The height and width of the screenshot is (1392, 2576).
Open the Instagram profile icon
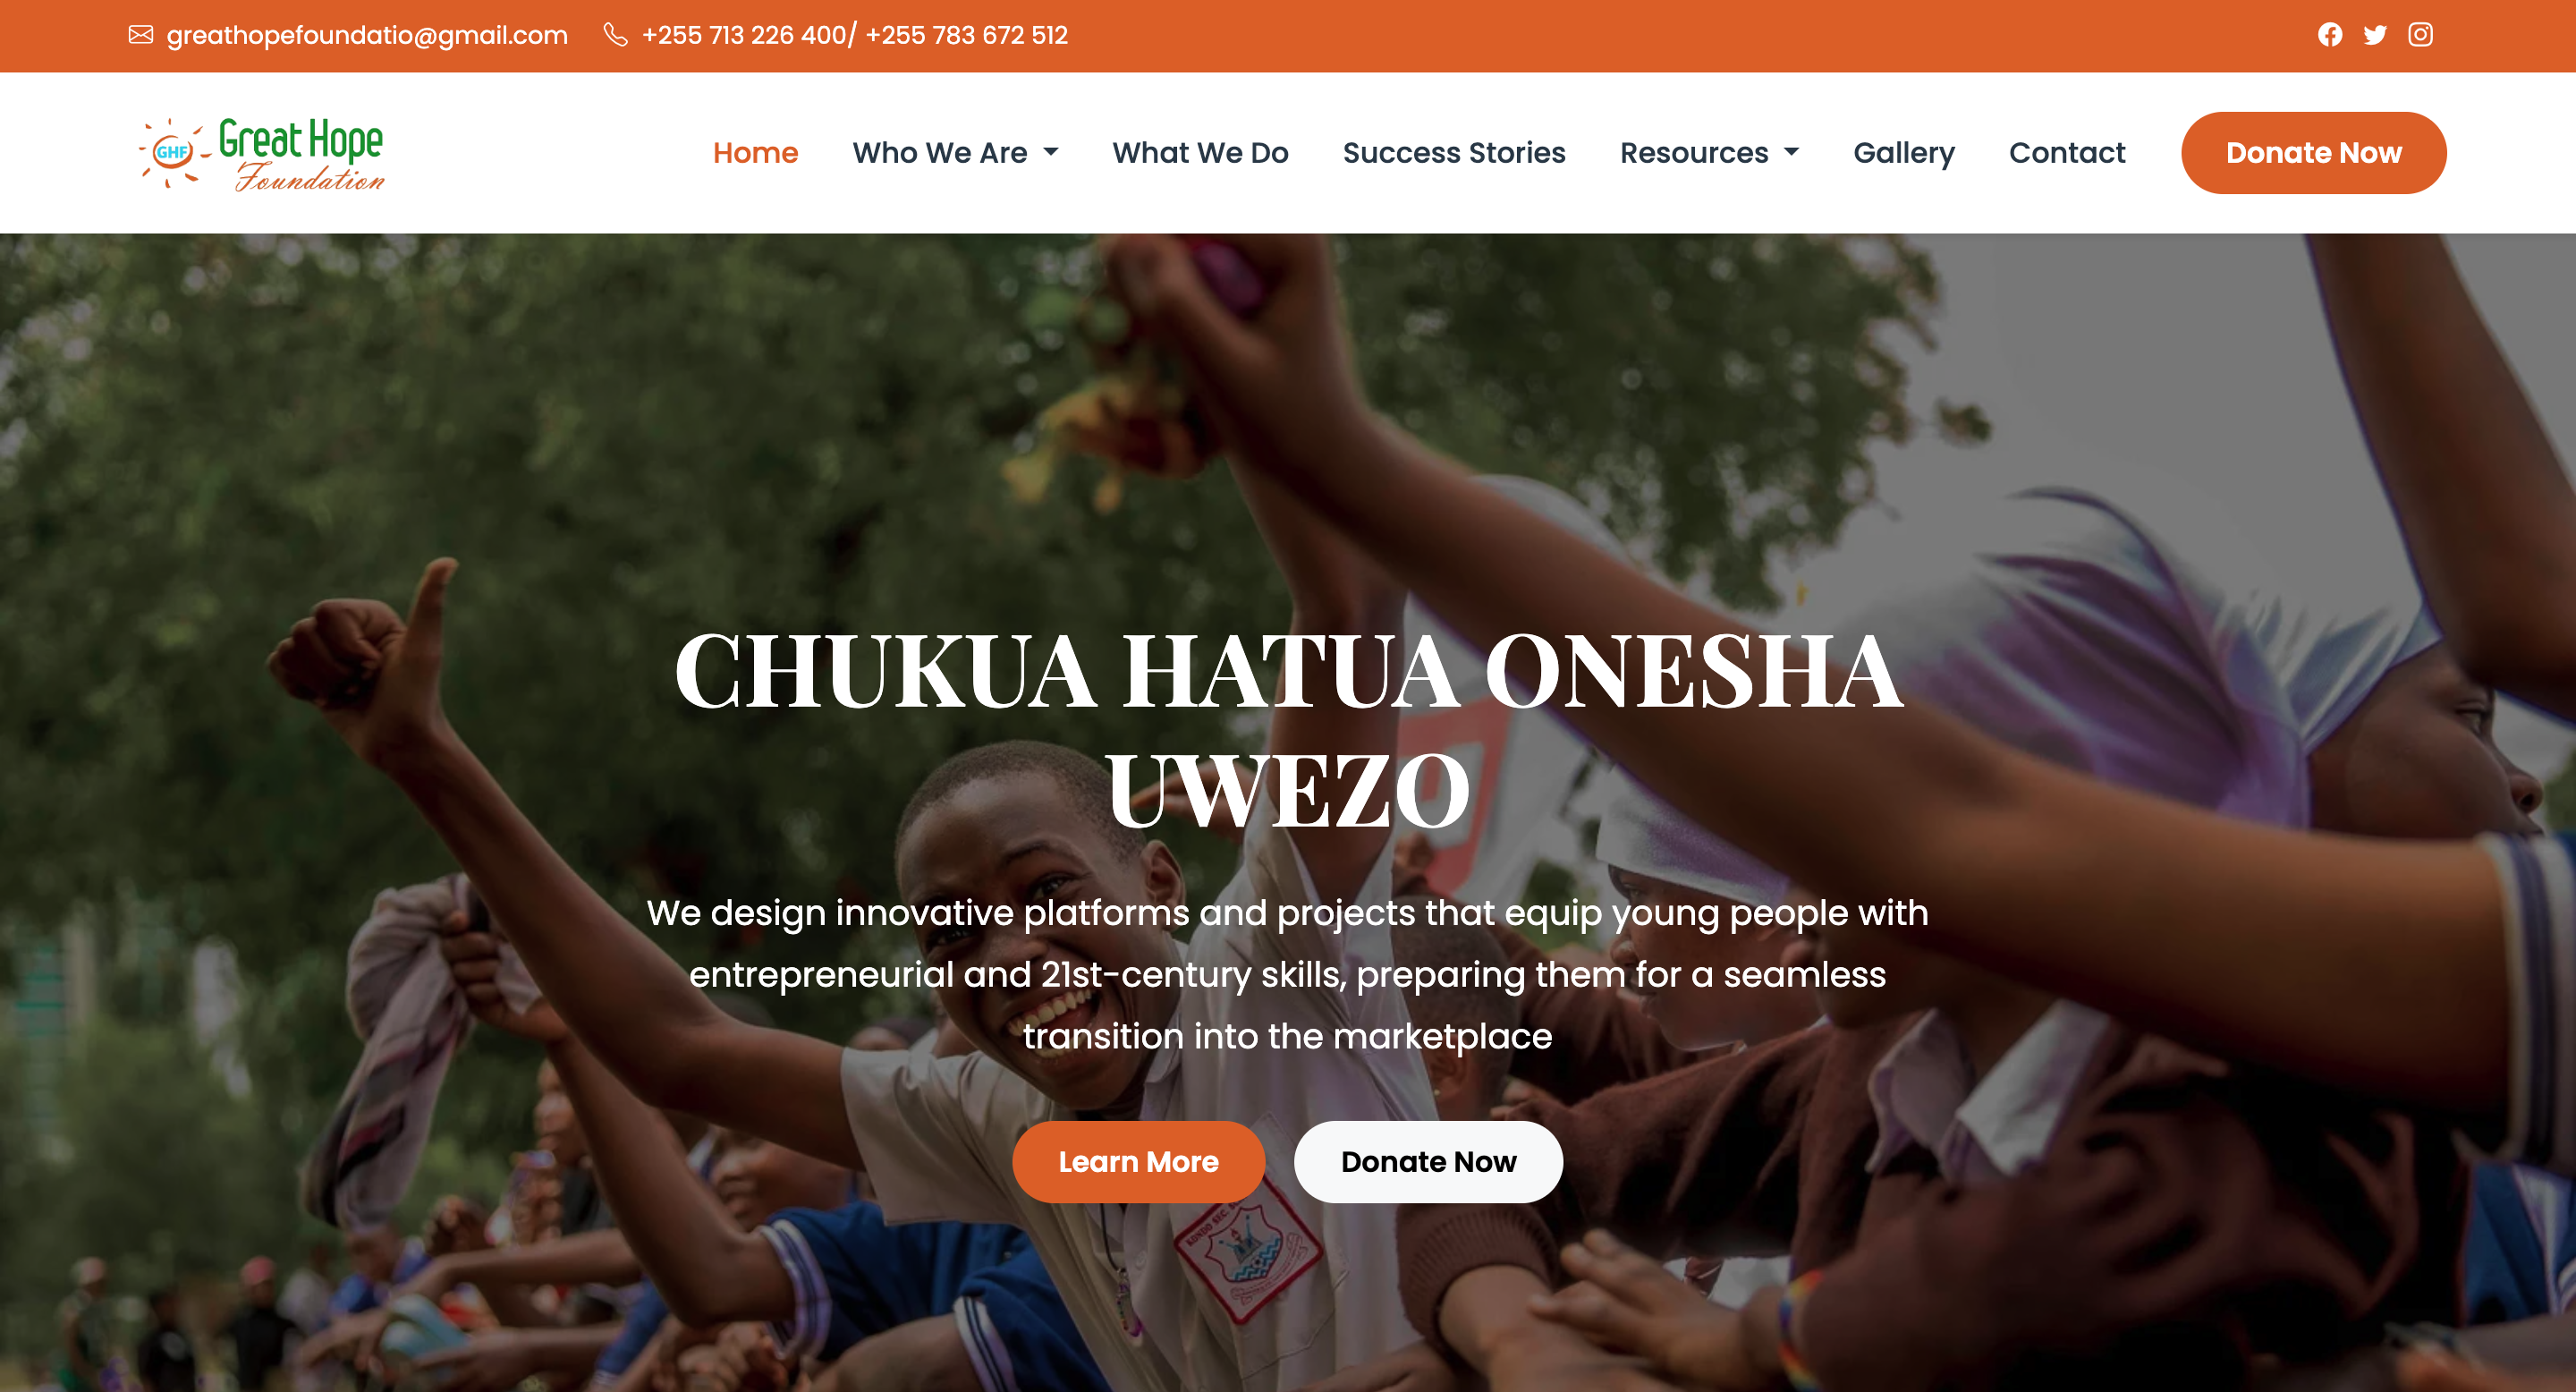click(x=2420, y=35)
